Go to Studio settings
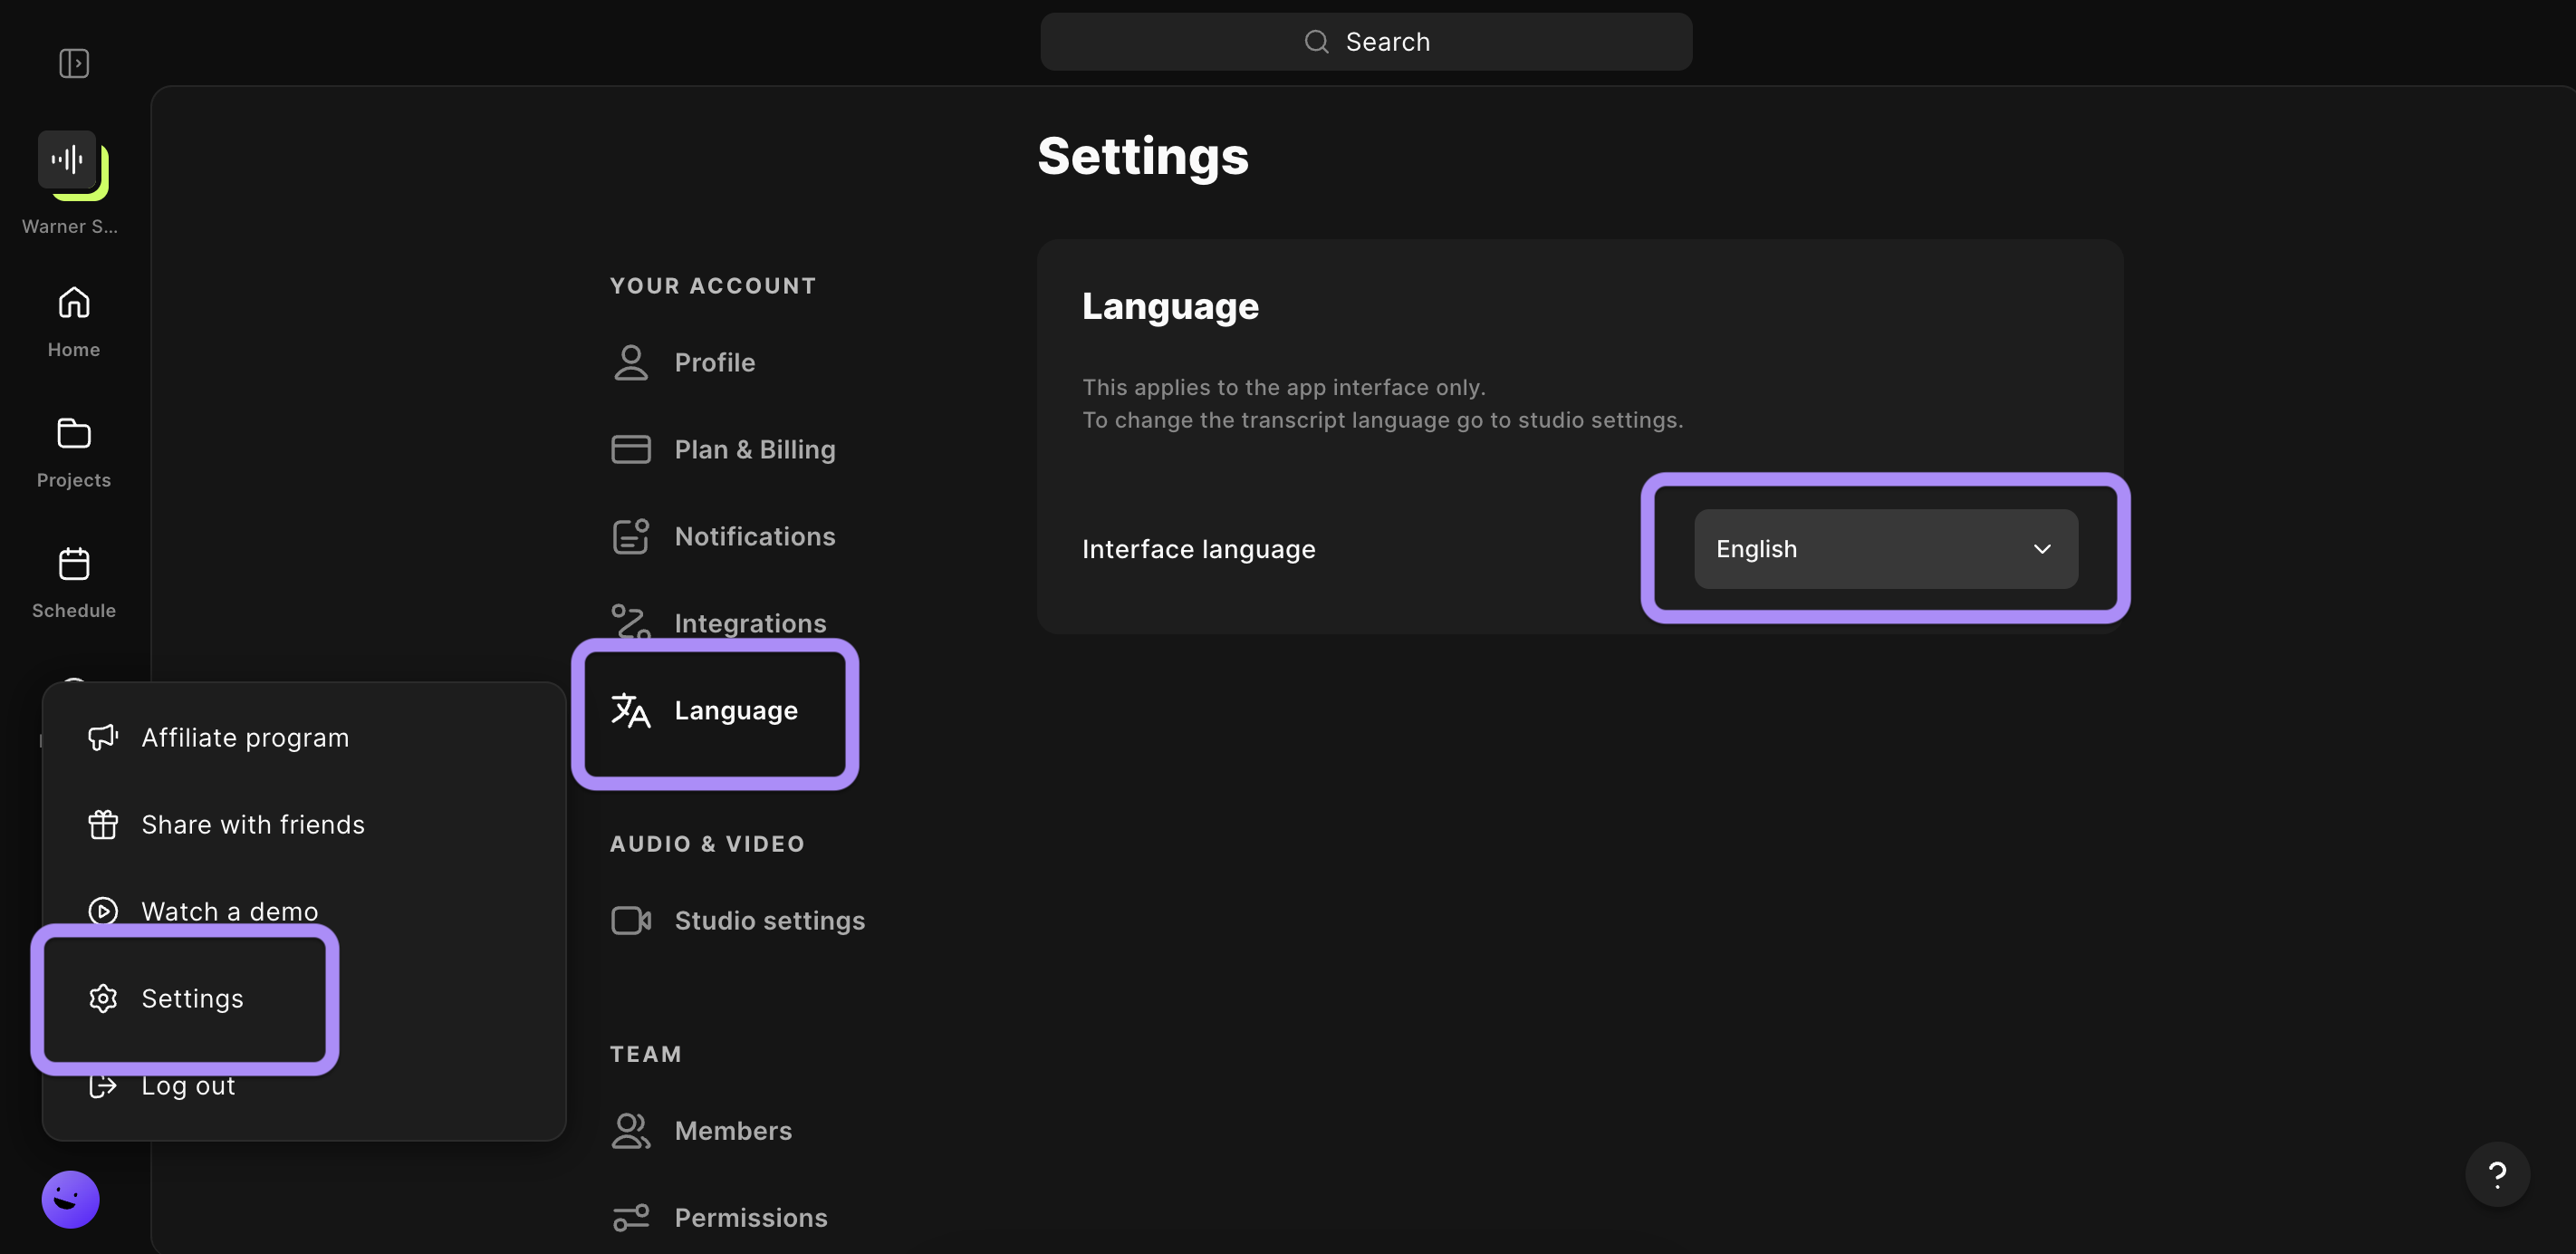The image size is (2576, 1254). pyautogui.click(x=738, y=920)
